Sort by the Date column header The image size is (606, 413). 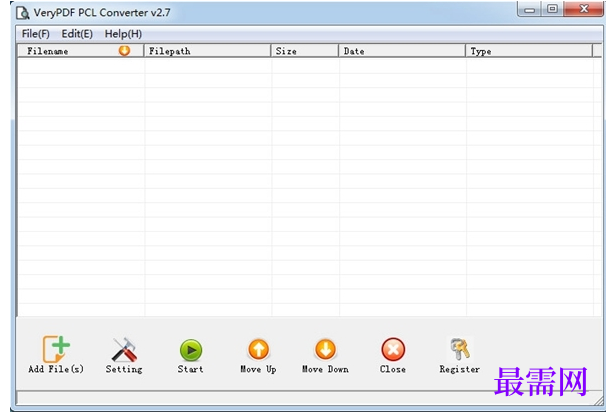[402, 51]
